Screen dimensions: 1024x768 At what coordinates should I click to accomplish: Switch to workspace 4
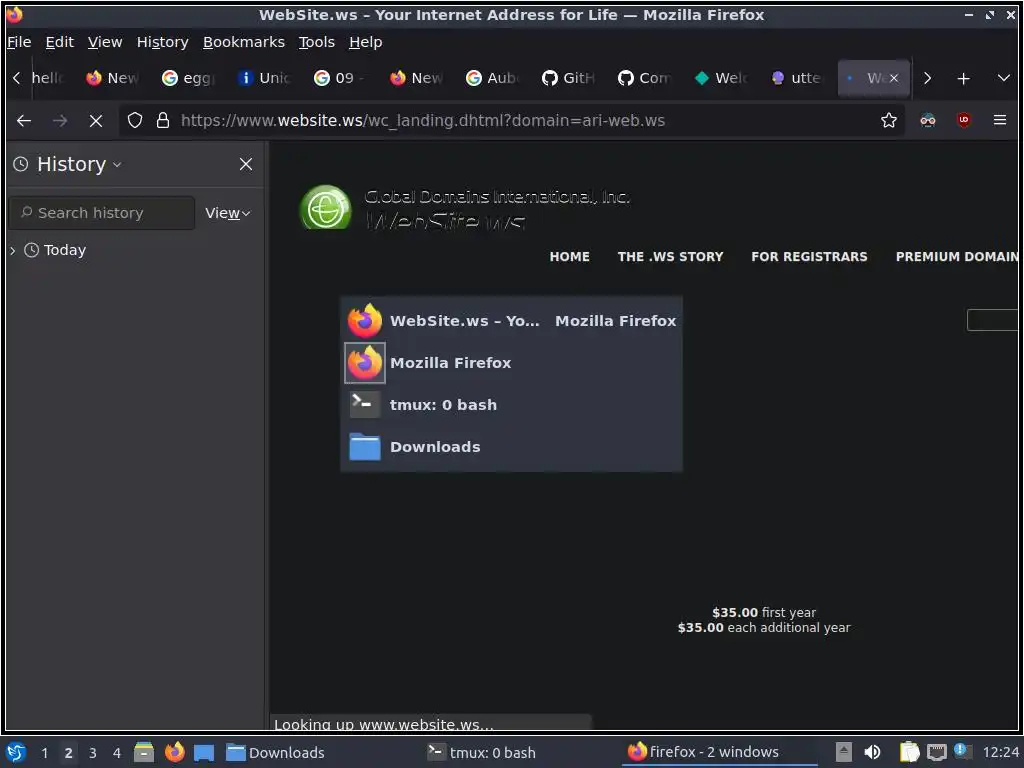(117, 753)
